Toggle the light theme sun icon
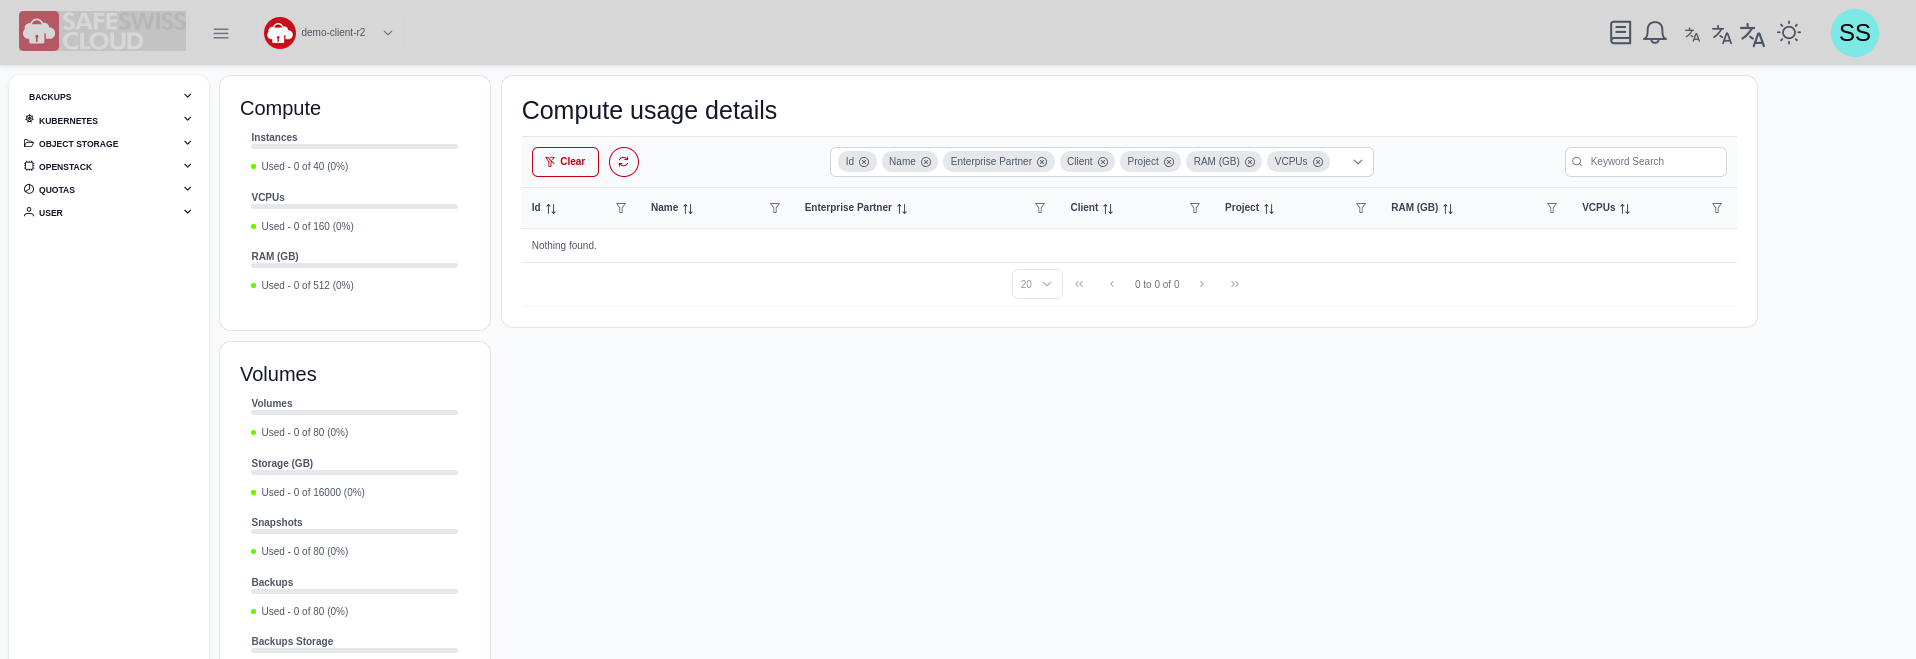This screenshot has height=659, width=1916. tap(1789, 33)
